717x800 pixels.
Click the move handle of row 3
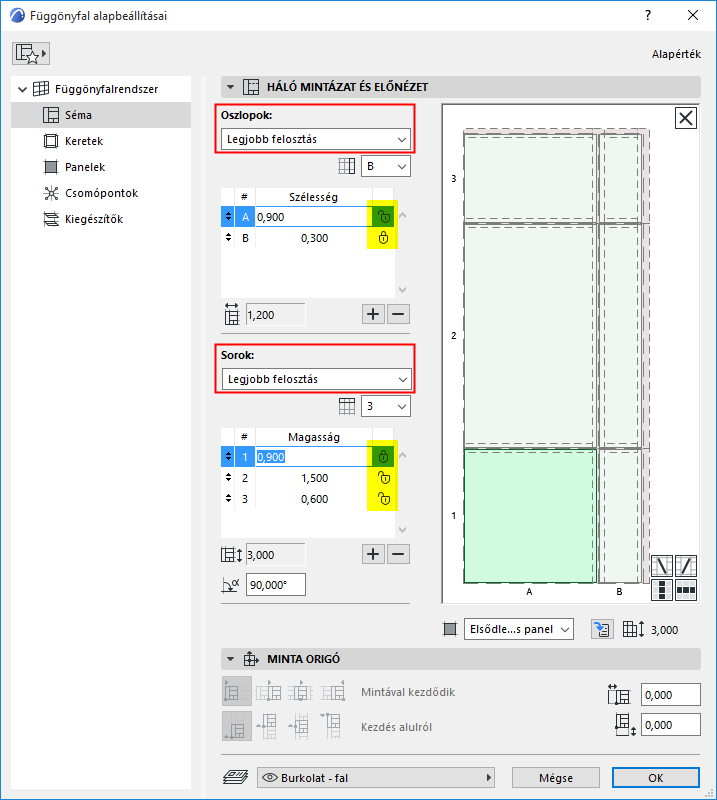click(228, 499)
